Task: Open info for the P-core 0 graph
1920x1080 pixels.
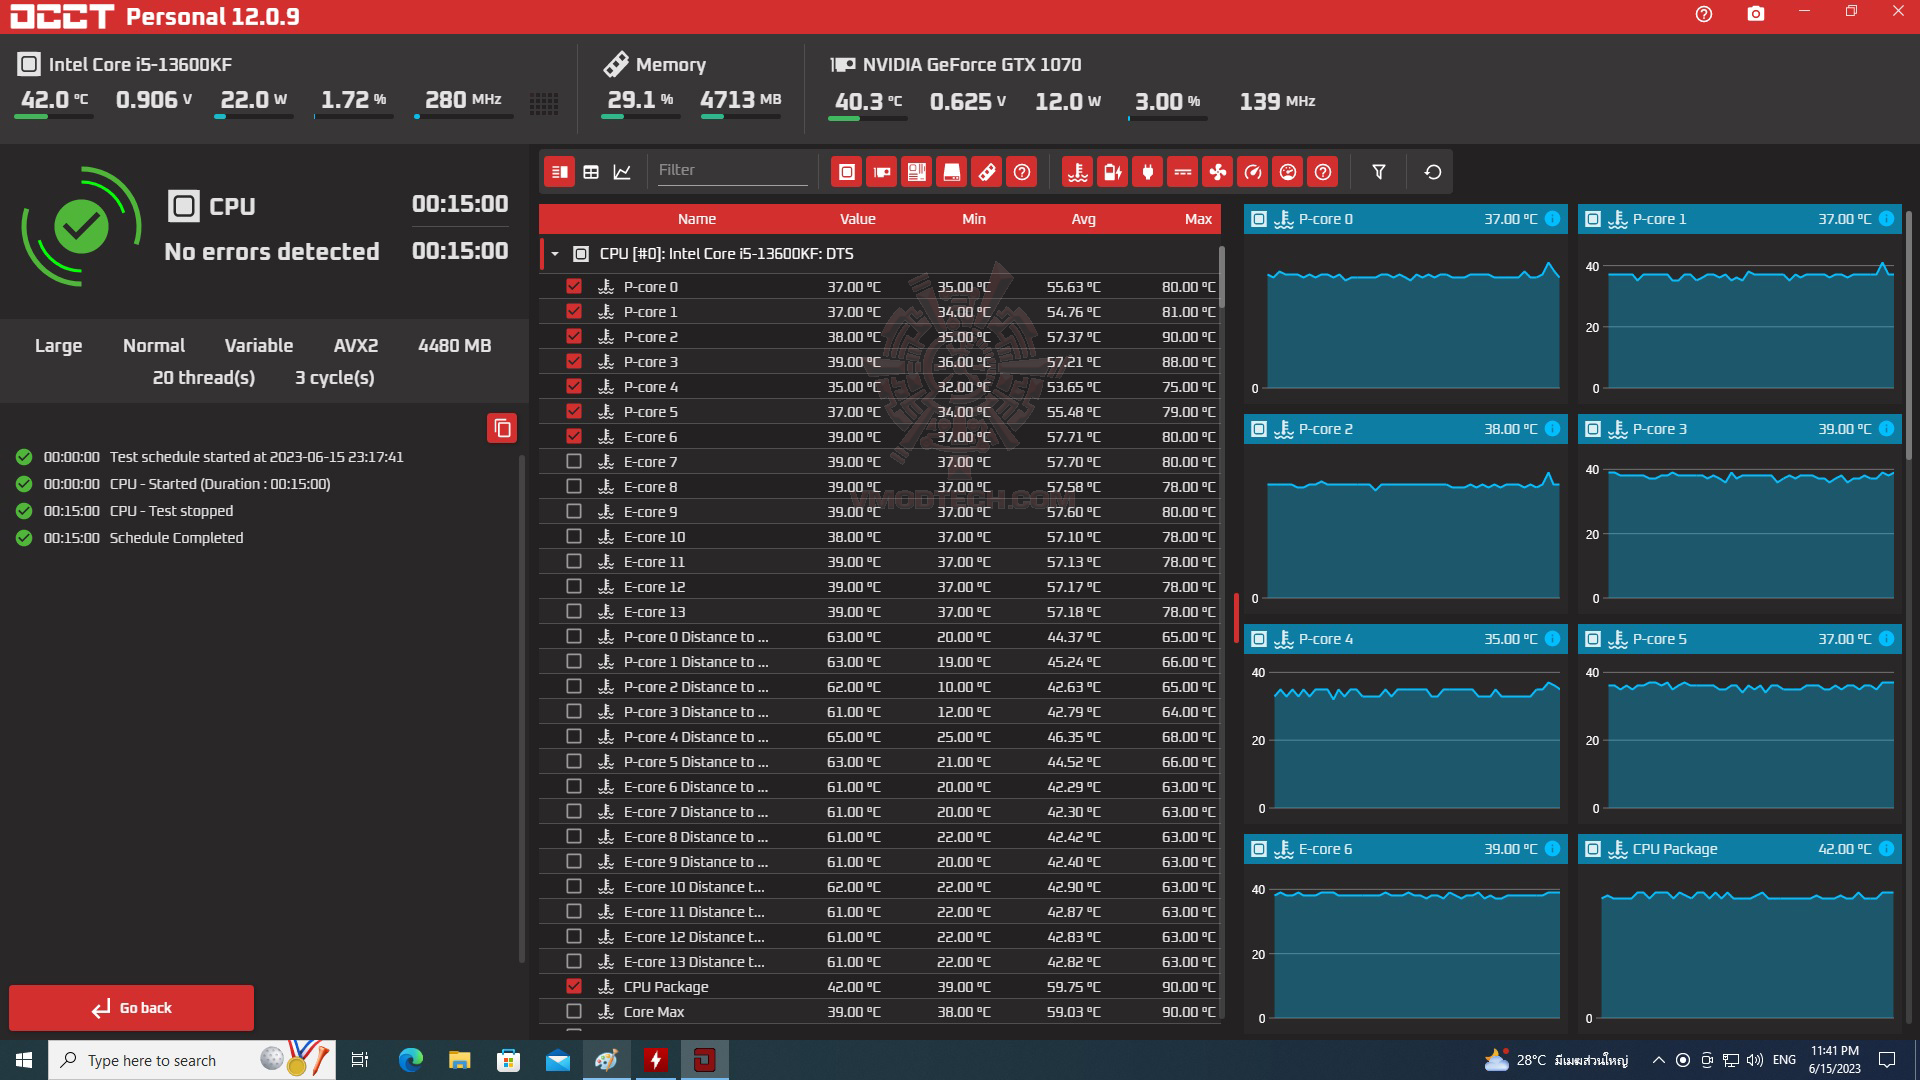Action: pos(1552,219)
